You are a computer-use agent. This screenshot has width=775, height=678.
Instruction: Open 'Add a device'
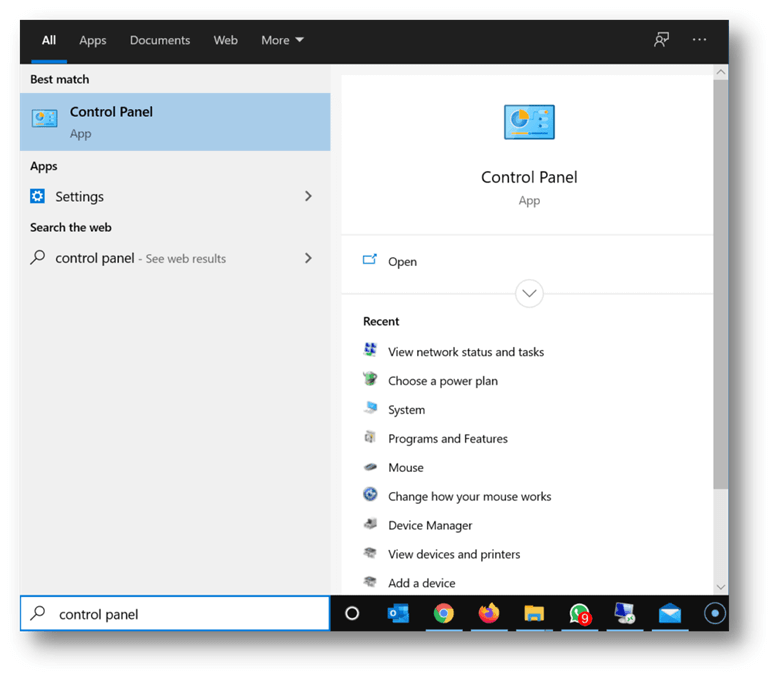(x=422, y=583)
